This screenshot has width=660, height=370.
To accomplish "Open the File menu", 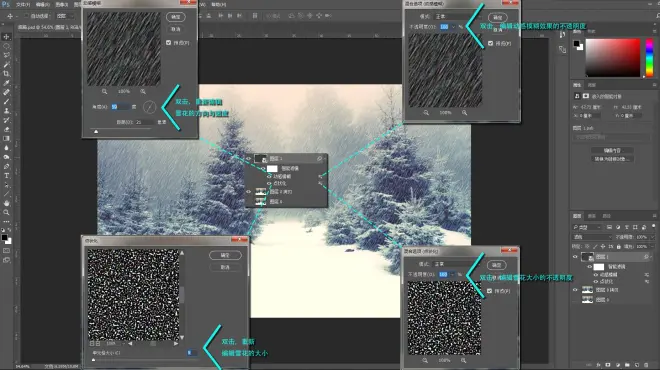I will point(23,5).
